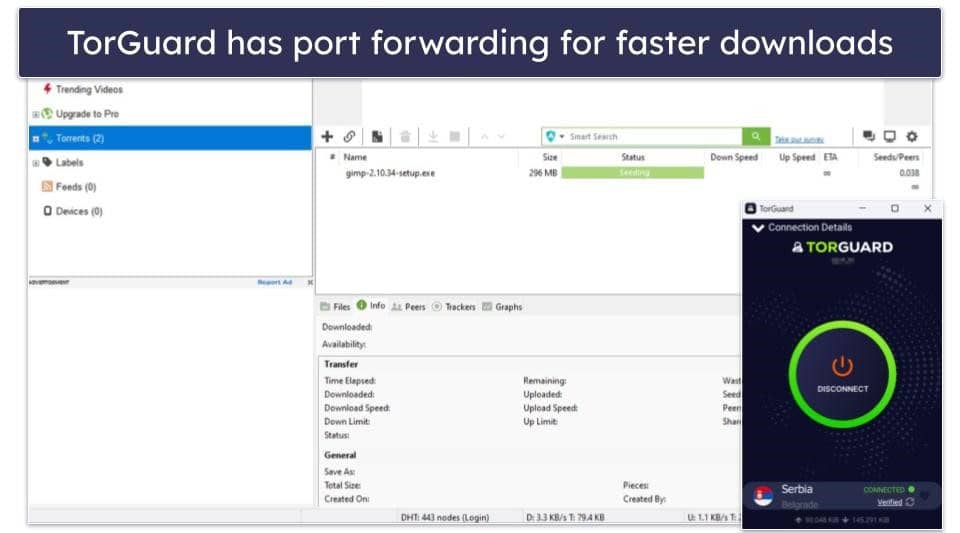Switch to the Trackers tab
The width and height of the screenshot is (960, 533).
coord(454,307)
